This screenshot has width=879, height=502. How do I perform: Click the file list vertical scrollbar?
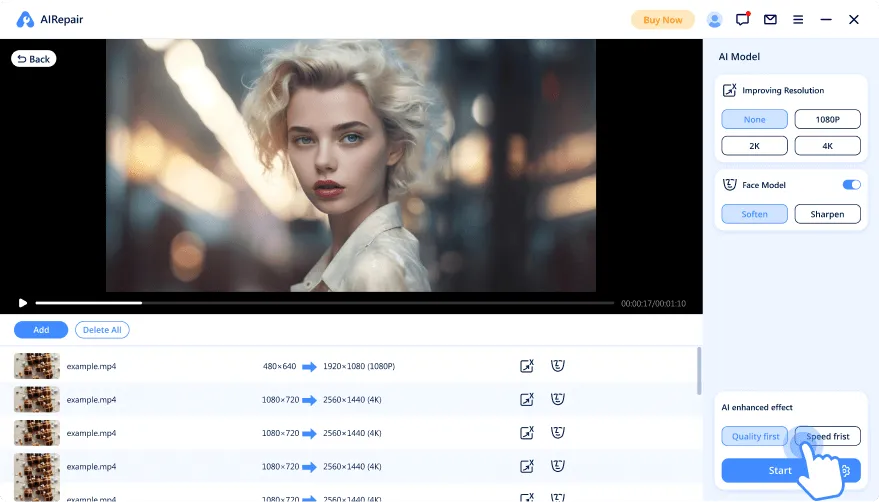(698, 371)
